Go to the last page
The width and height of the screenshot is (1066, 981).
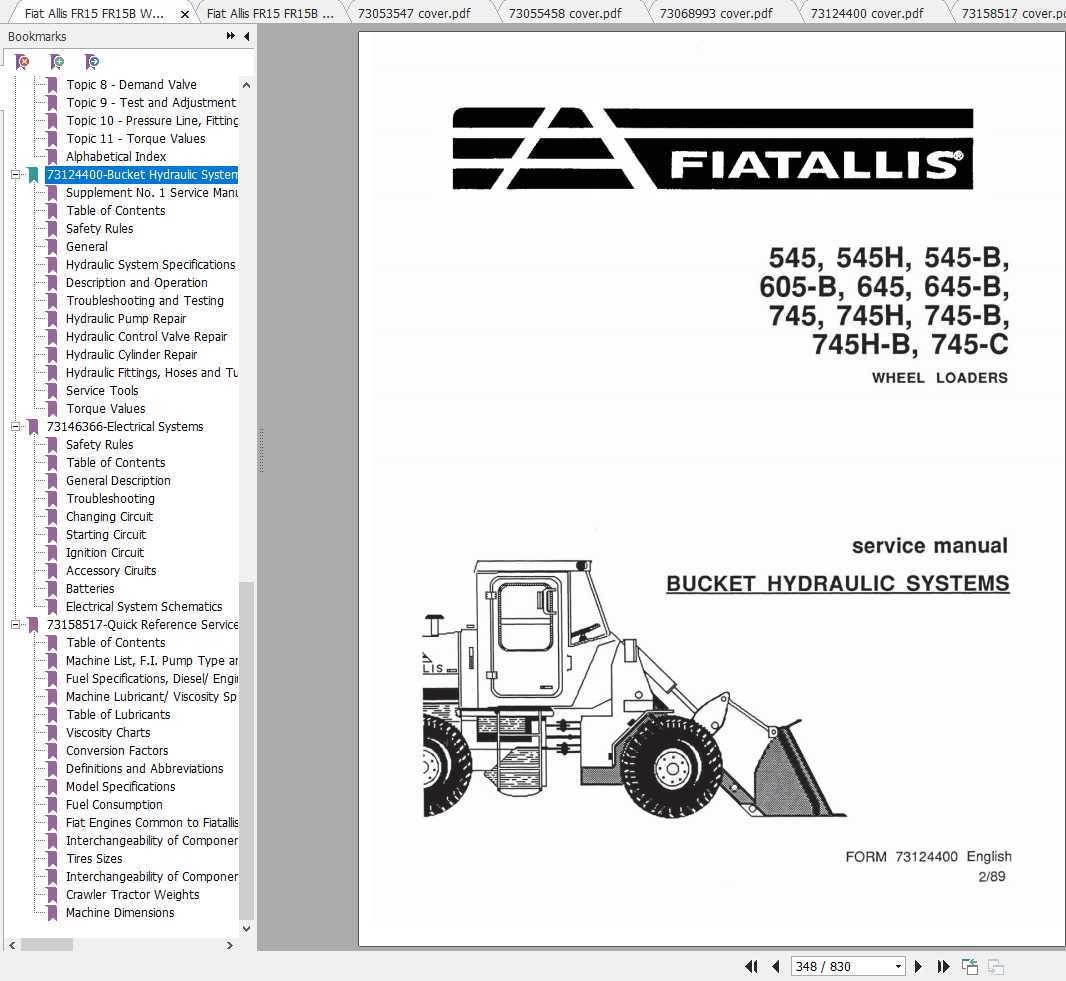(943, 966)
